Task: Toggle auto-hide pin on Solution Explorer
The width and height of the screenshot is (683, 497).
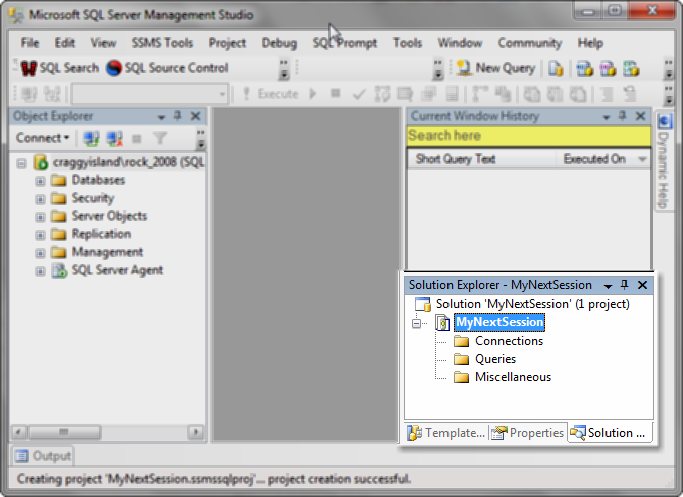Action: pyautogui.click(x=625, y=285)
